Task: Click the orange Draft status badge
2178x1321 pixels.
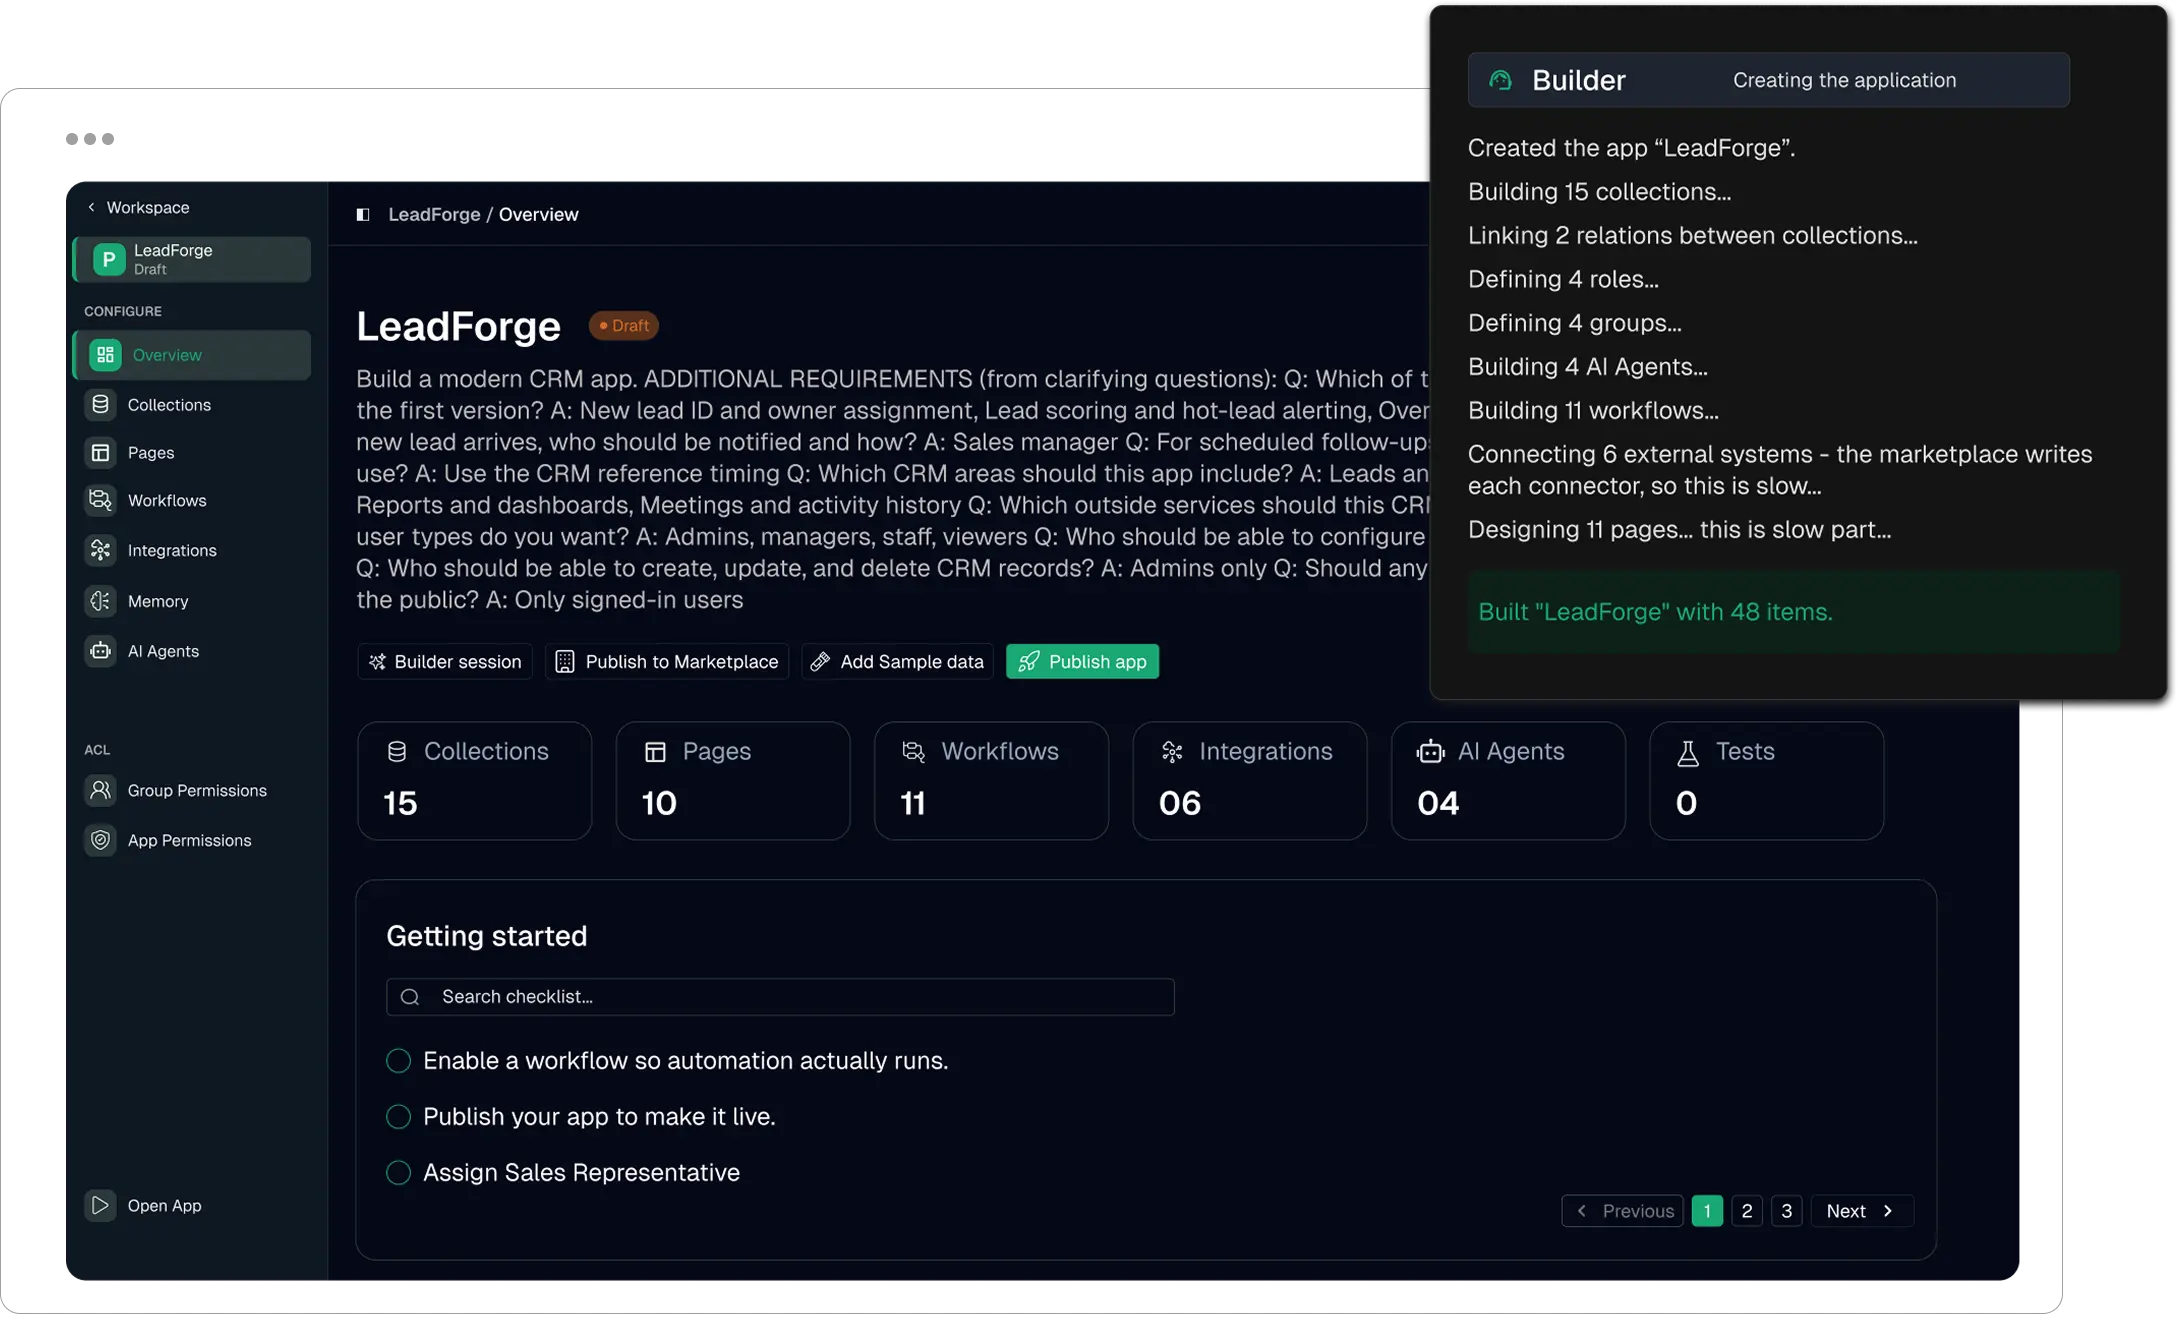Action: click(623, 326)
